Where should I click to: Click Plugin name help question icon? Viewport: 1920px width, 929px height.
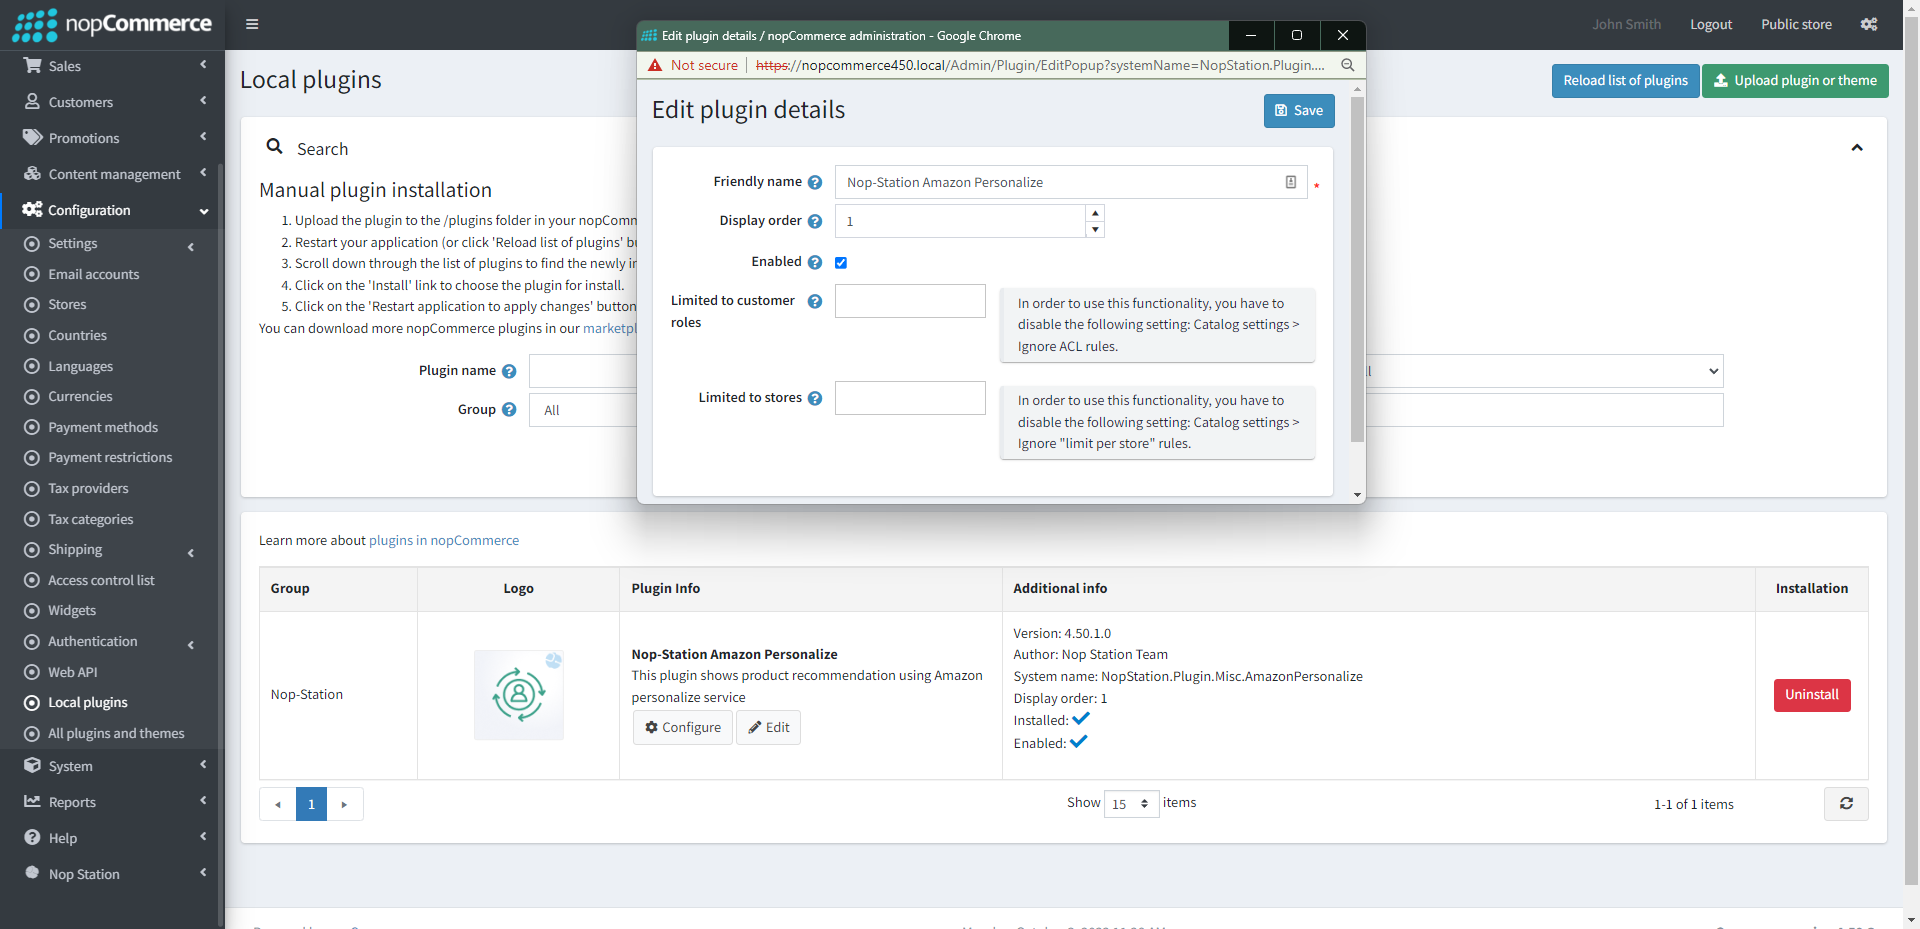(509, 371)
